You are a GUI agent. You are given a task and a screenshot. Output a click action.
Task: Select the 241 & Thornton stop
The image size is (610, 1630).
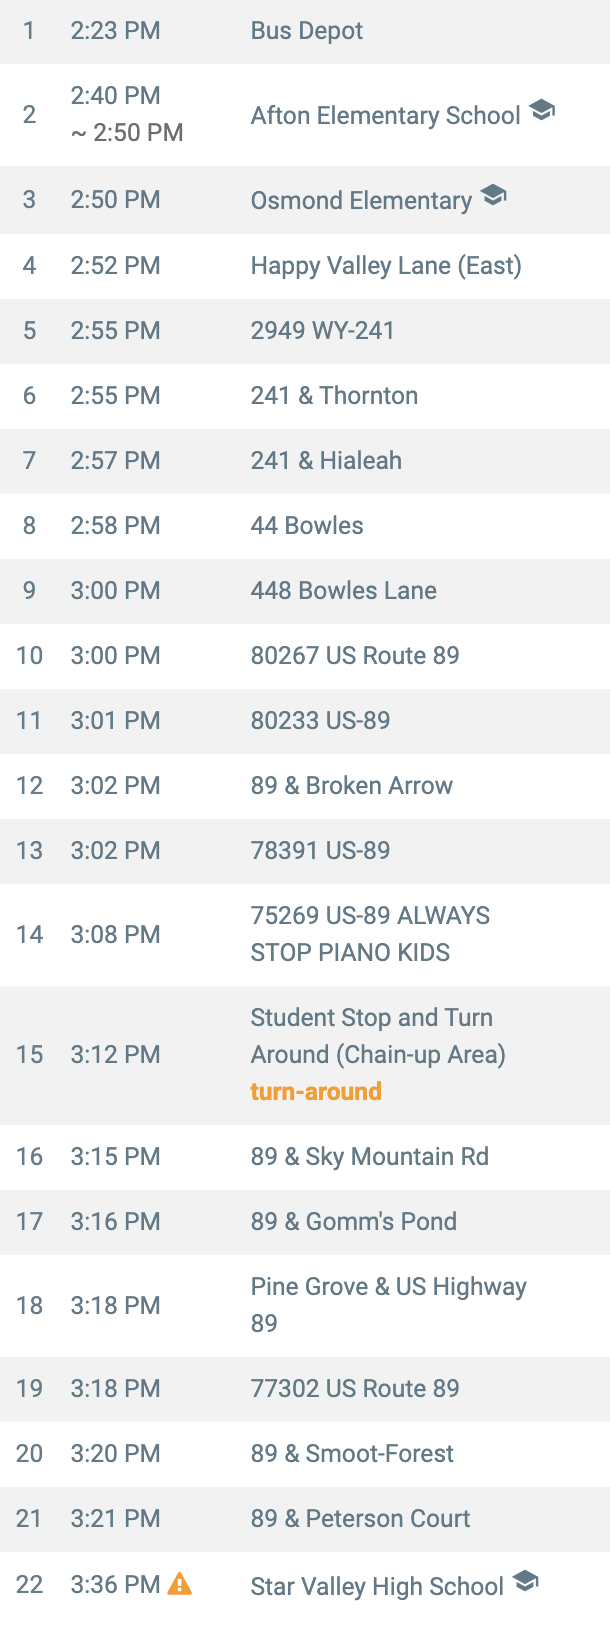334,396
